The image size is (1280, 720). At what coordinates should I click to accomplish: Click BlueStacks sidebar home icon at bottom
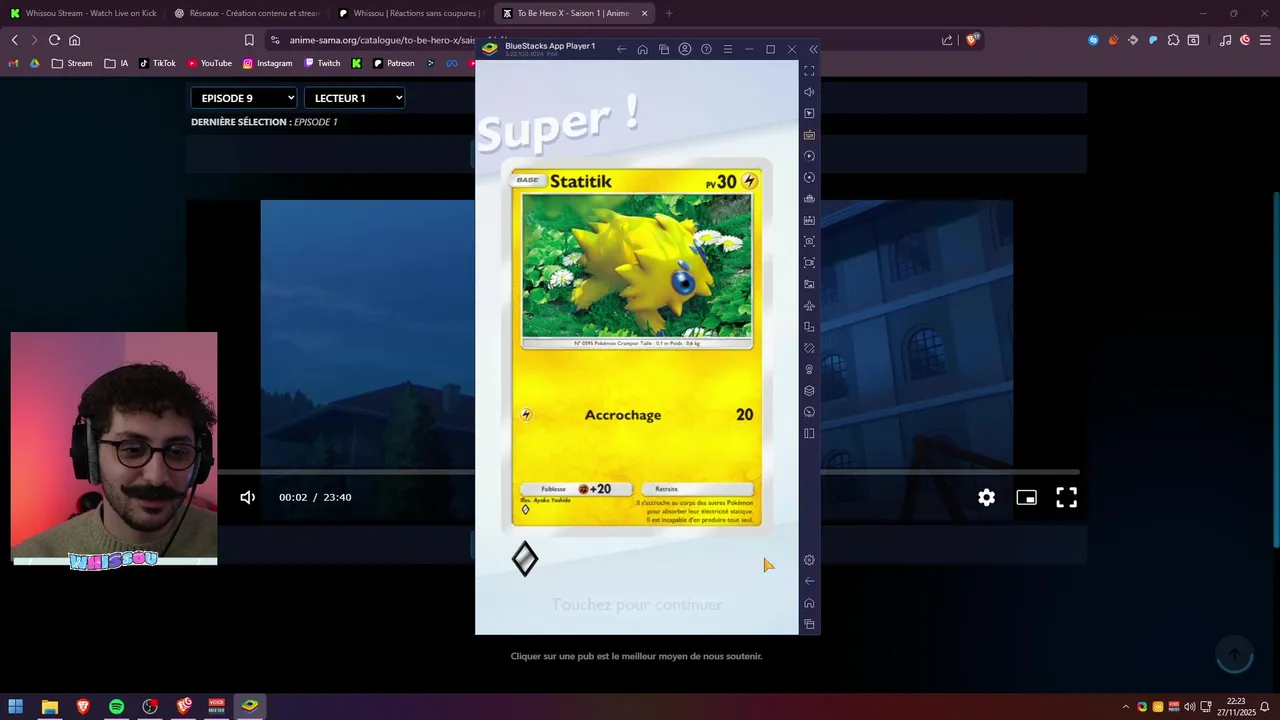point(809,603)
